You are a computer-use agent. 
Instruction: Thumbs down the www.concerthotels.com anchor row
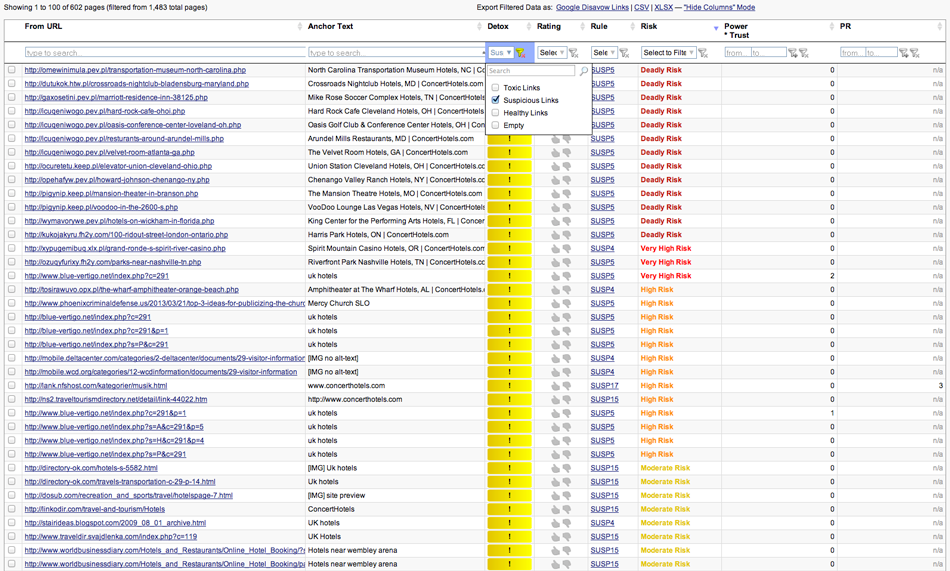566,386
